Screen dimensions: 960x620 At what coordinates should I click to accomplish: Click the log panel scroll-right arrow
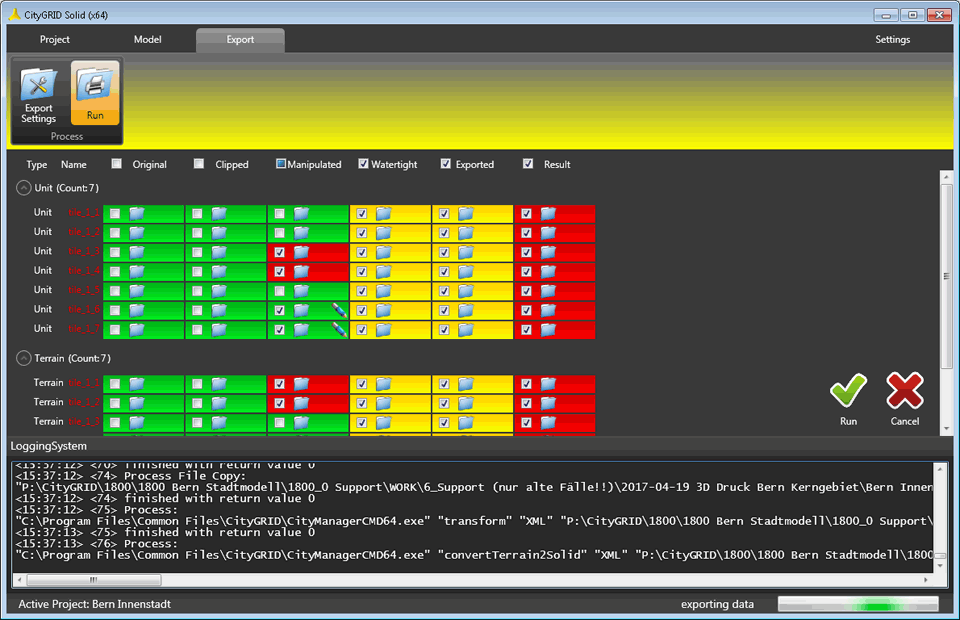click(x=925, y=579)
